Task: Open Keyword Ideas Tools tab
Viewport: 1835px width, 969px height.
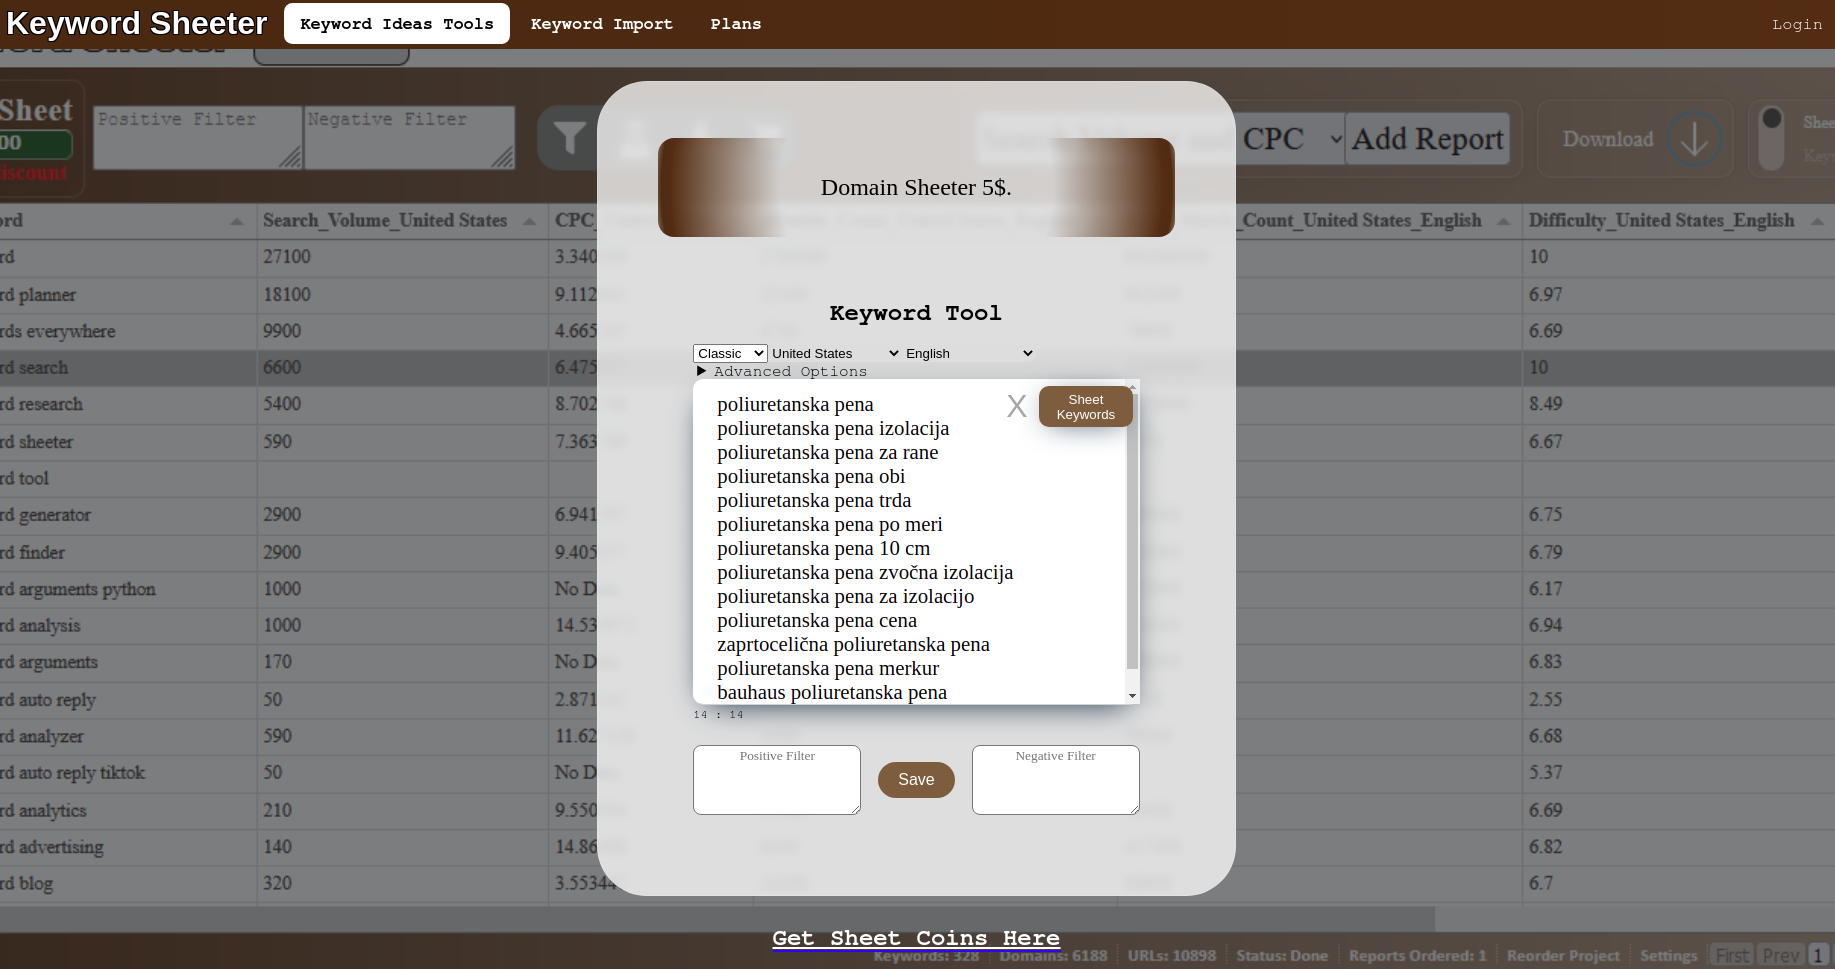Action: [x=396, y=24]
